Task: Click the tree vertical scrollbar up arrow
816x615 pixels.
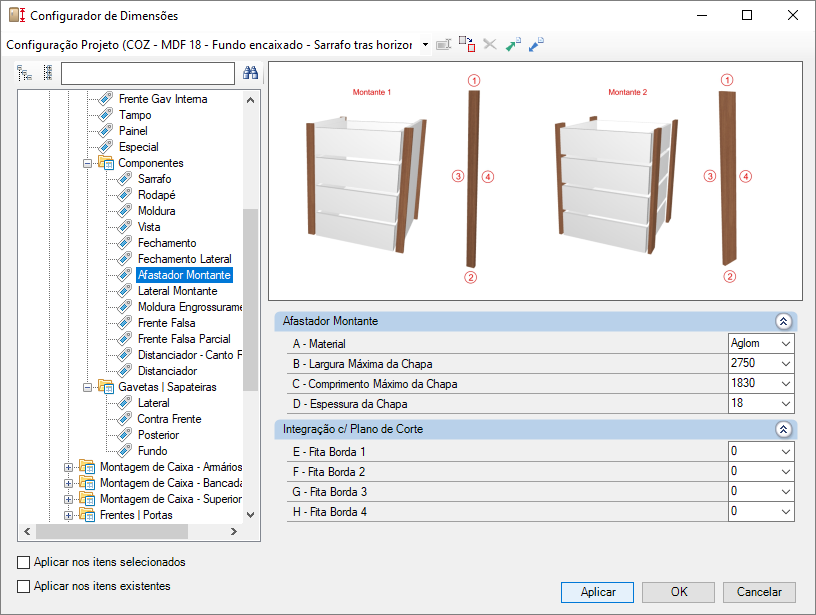Action: (250, 100)
